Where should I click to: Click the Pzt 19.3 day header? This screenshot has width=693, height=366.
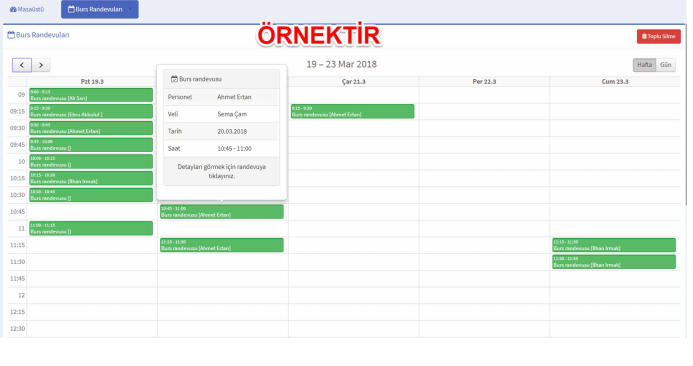point(92,82)
